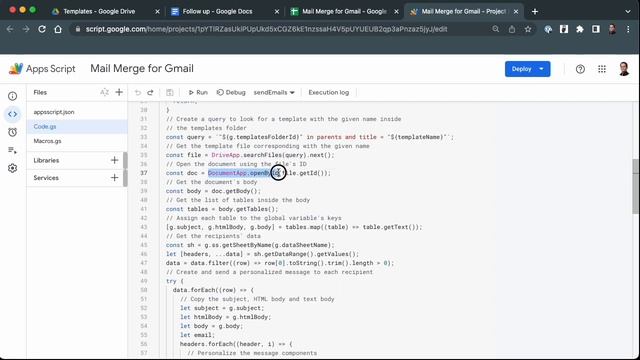Viewport: 640px width, 360px height.
Task: Bookmark this page with star icon
Action: [528, 29]
